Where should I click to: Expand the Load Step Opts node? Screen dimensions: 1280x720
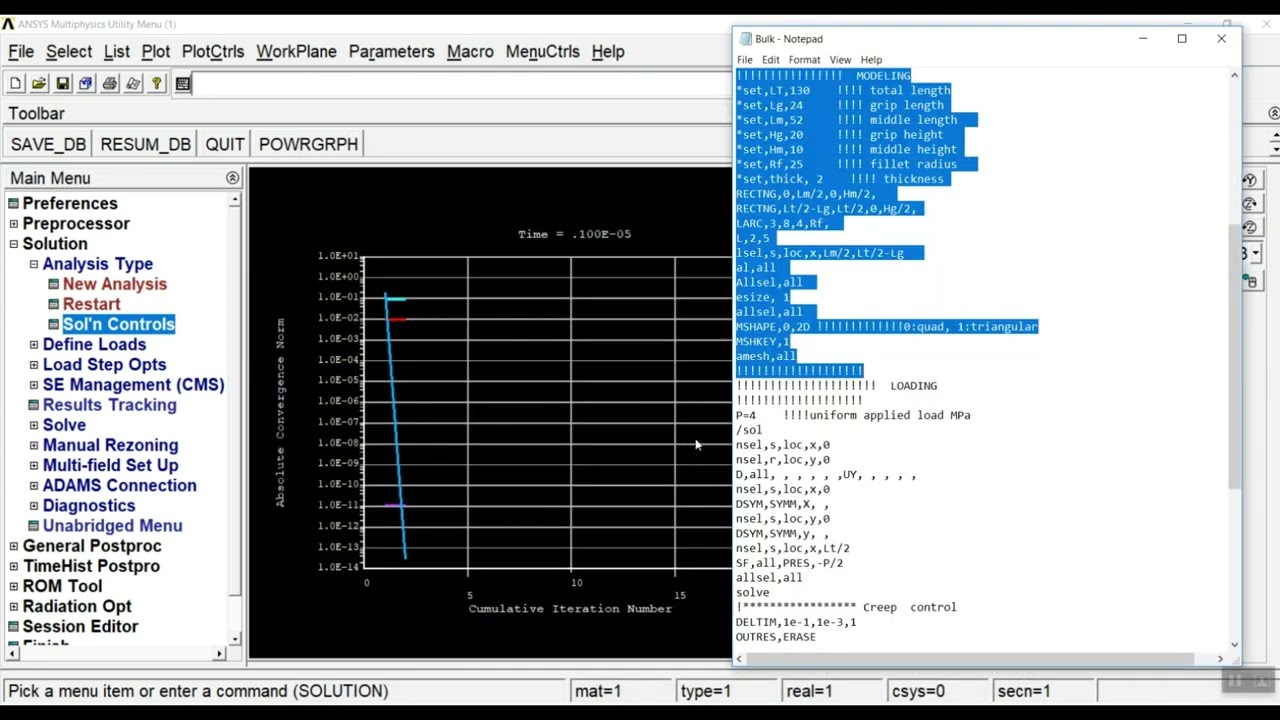pos(34,365)
